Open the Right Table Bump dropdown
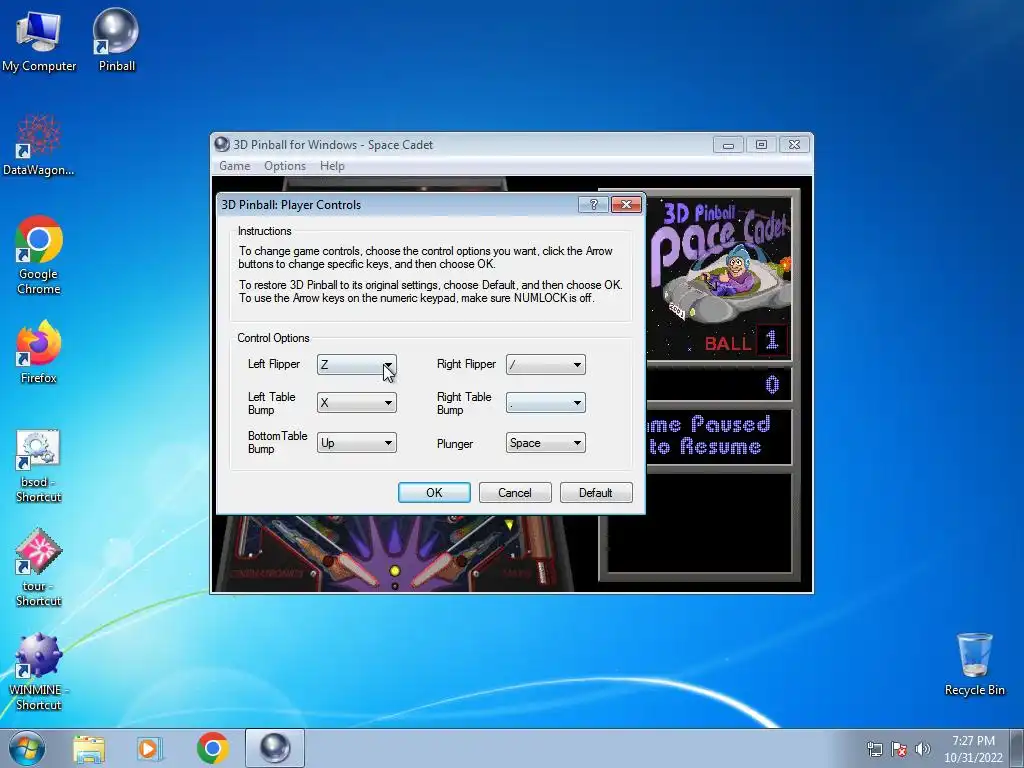The image size is (1024, 768). click(545, 403)
